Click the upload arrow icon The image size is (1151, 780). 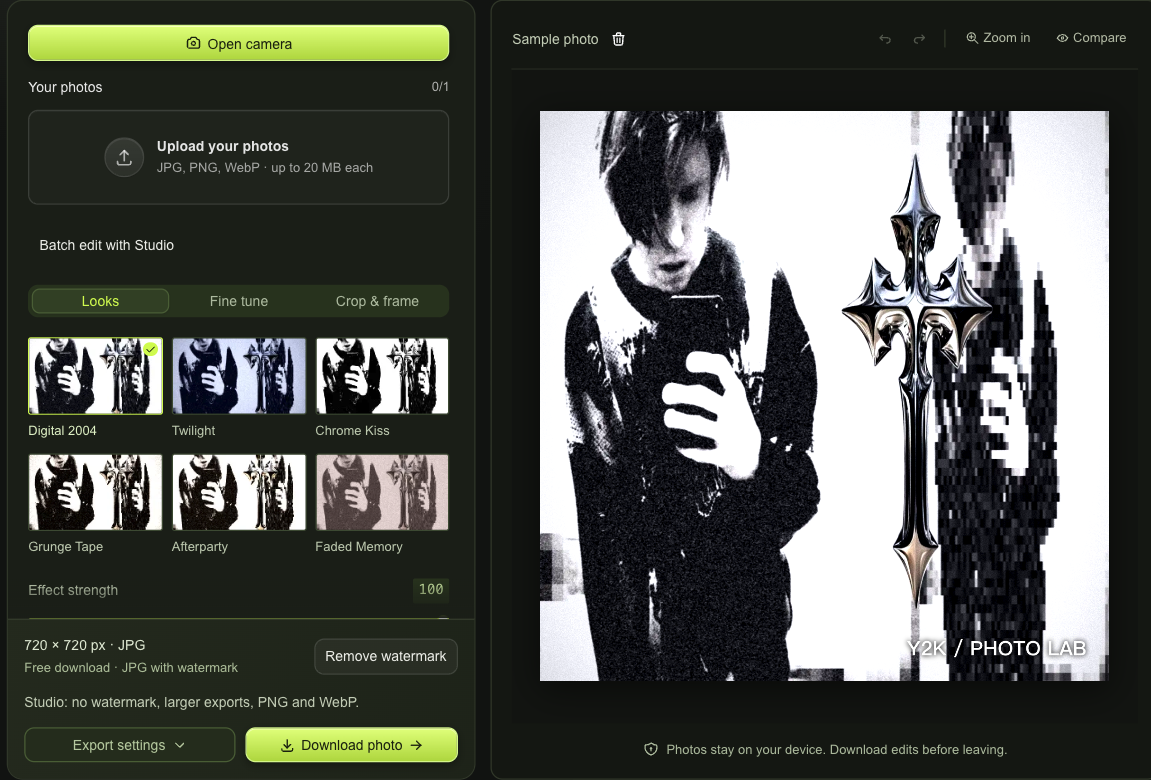pyautogui.click(x=124, y=157)
